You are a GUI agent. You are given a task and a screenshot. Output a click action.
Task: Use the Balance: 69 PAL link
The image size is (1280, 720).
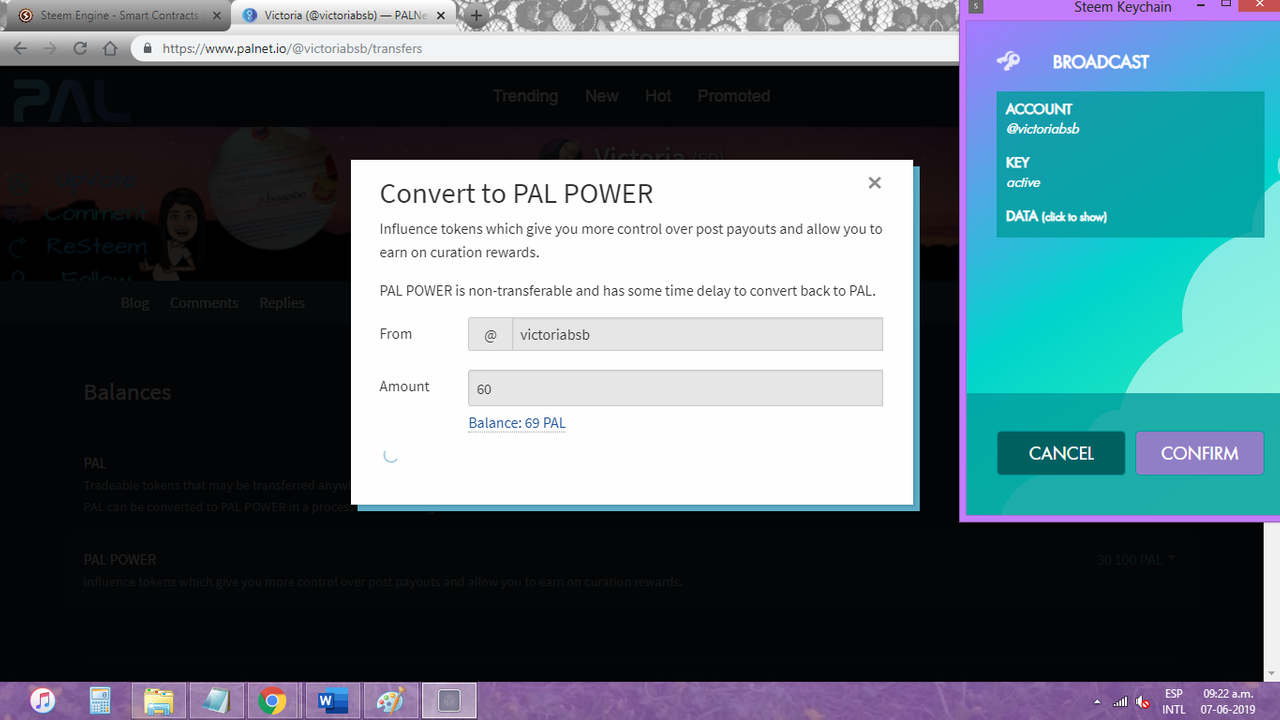tap(517, 423)
